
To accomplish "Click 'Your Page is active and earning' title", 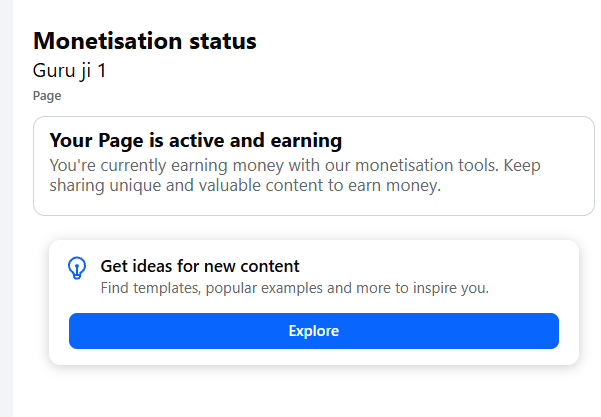I will click(x=195, y=140).
